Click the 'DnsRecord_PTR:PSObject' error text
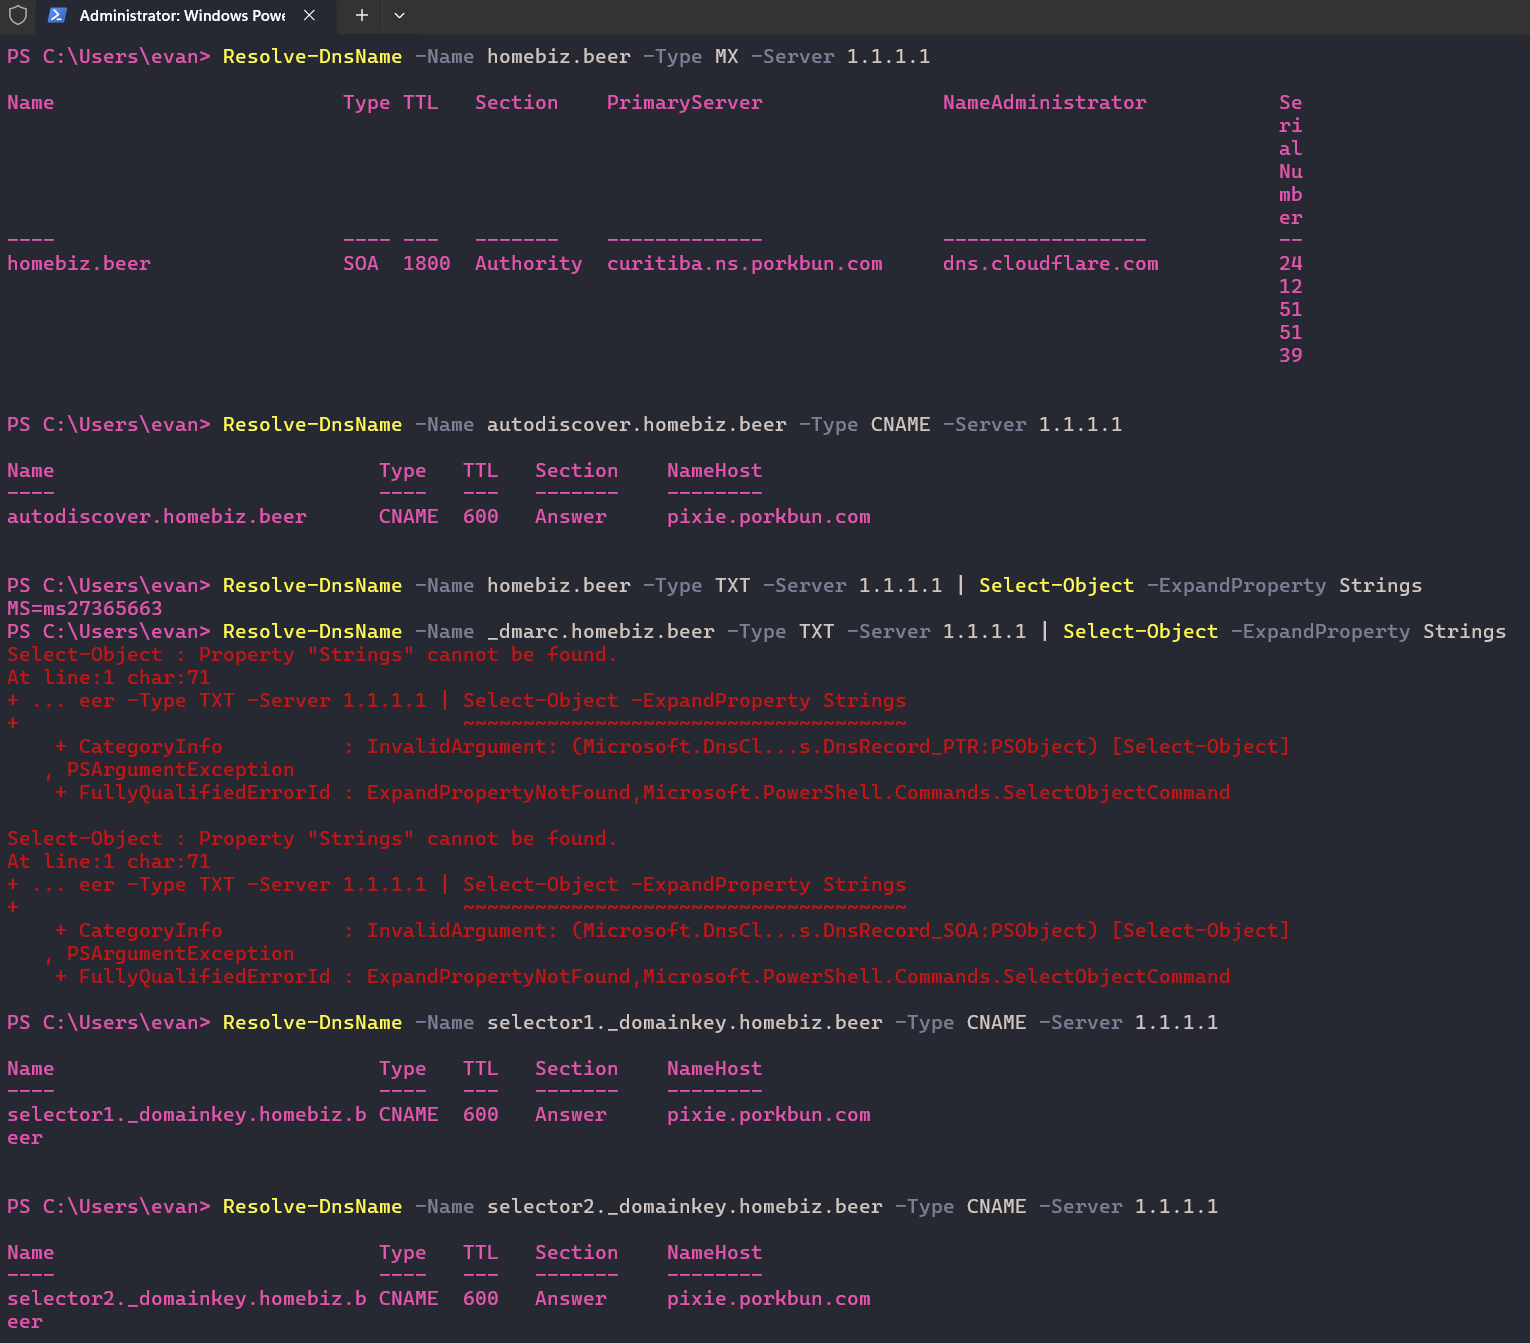 [955, 747]
